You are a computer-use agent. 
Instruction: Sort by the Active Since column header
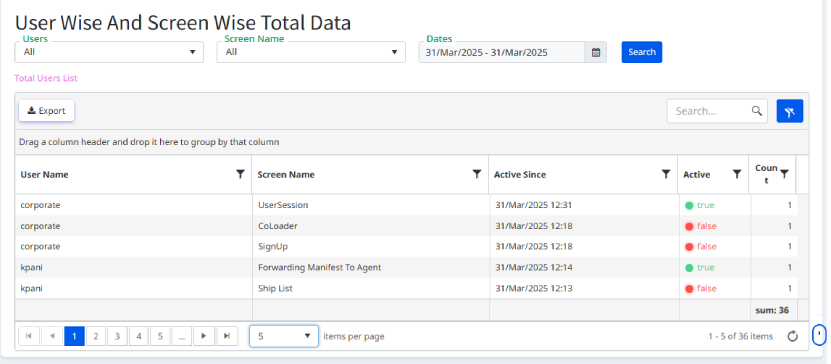tap(520, 175)
